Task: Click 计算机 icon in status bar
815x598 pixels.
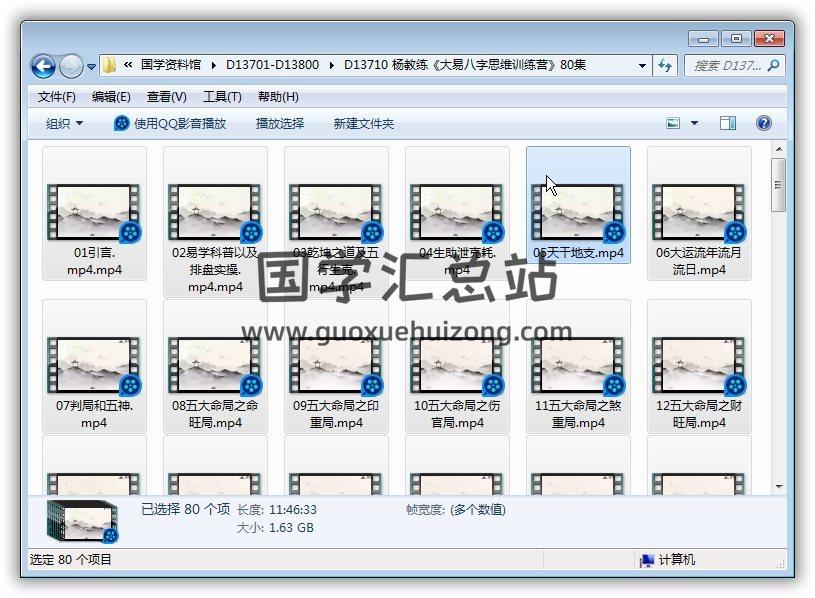Action: (646, 560)
